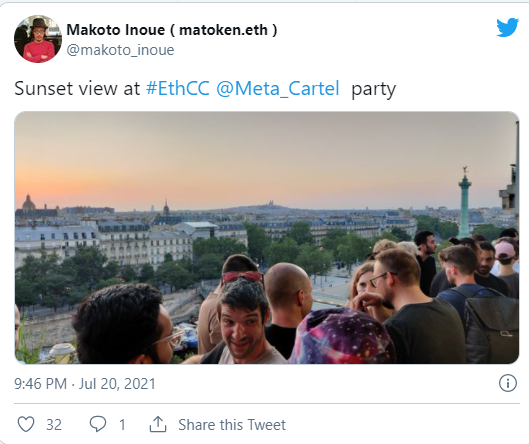Visit the @Meta_Cartel mention link
Viewport: 529px width, 444px height.
[278, 89]
